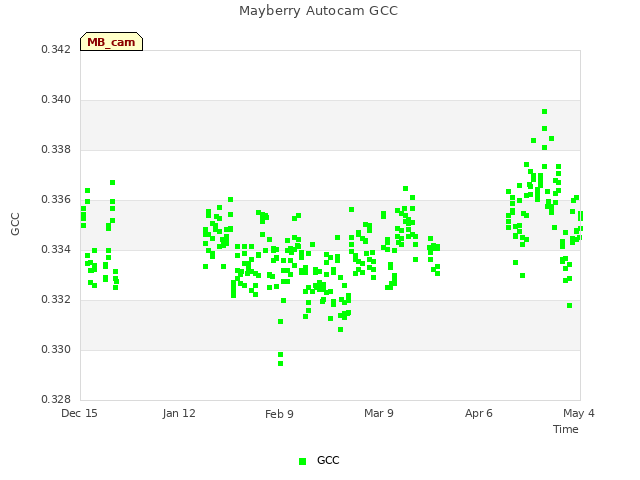The height and width of the screenshot is (480, 640).
Task: Click the Feb 9 x-axis label
Action: pyautogui.click(x=279, y=414)
